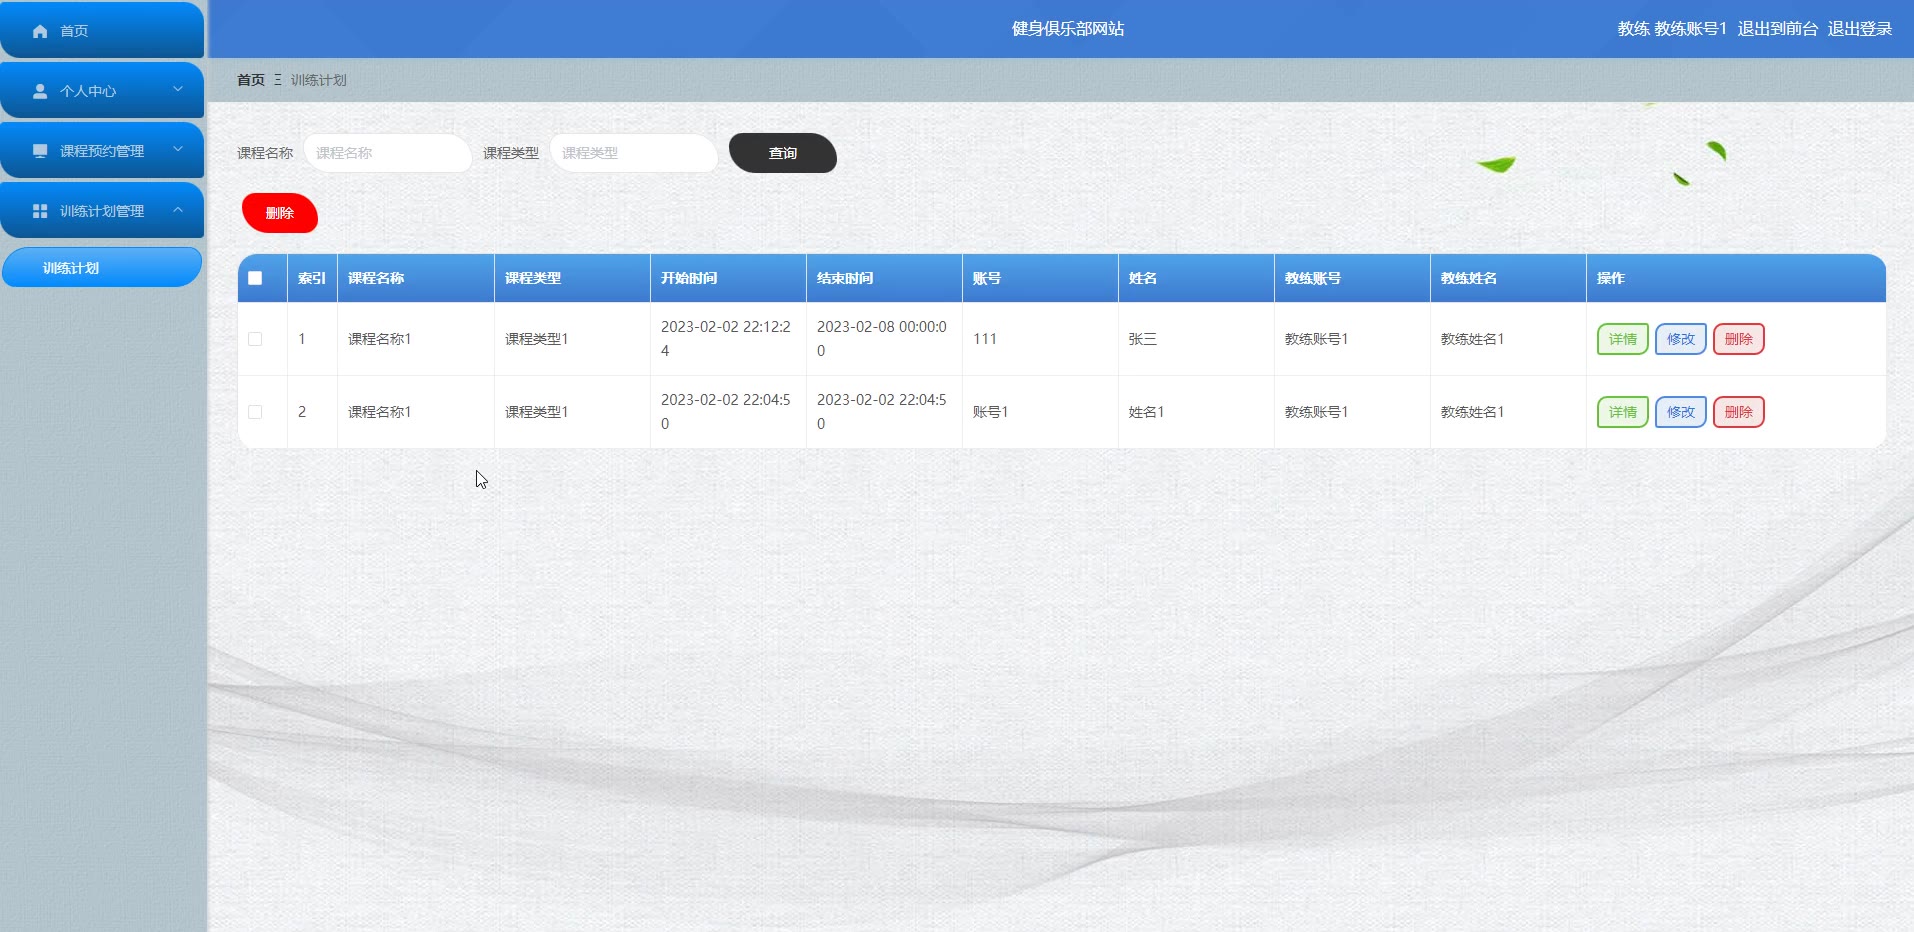Open 详情 for row 2
This screenshot has width=1914, height=932.
[x=1622, y=412]
